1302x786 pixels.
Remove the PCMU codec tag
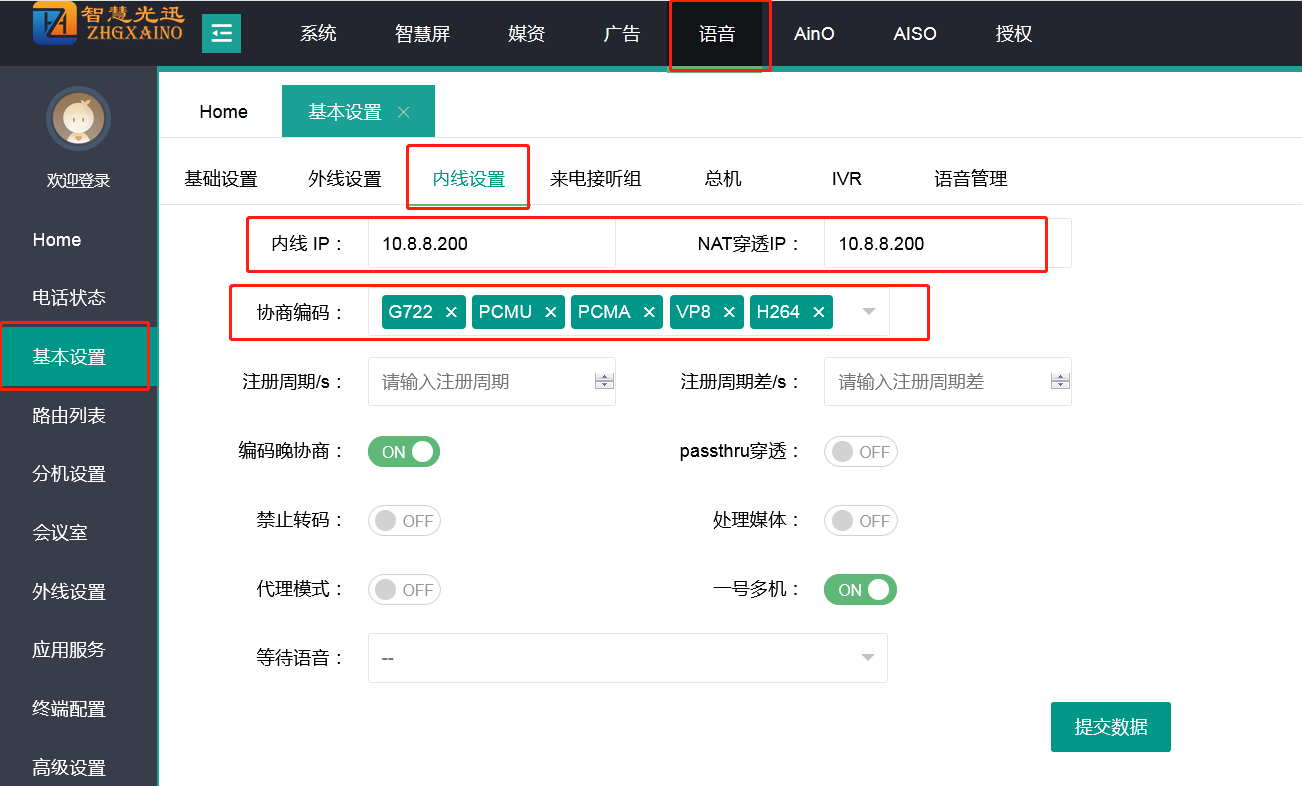tap(550, 312)
